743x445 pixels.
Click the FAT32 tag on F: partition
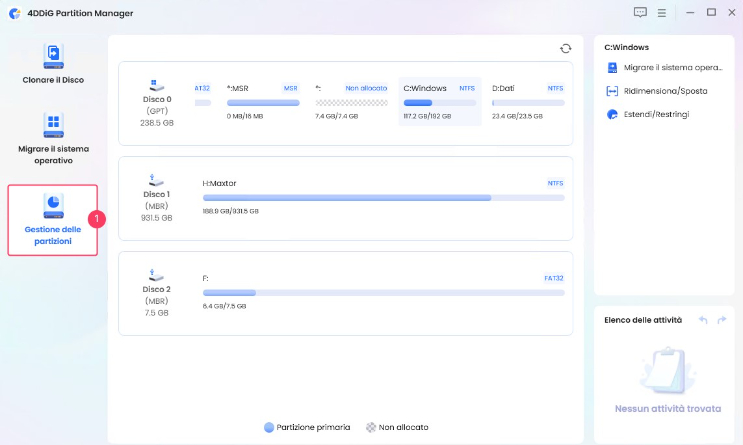554,278
